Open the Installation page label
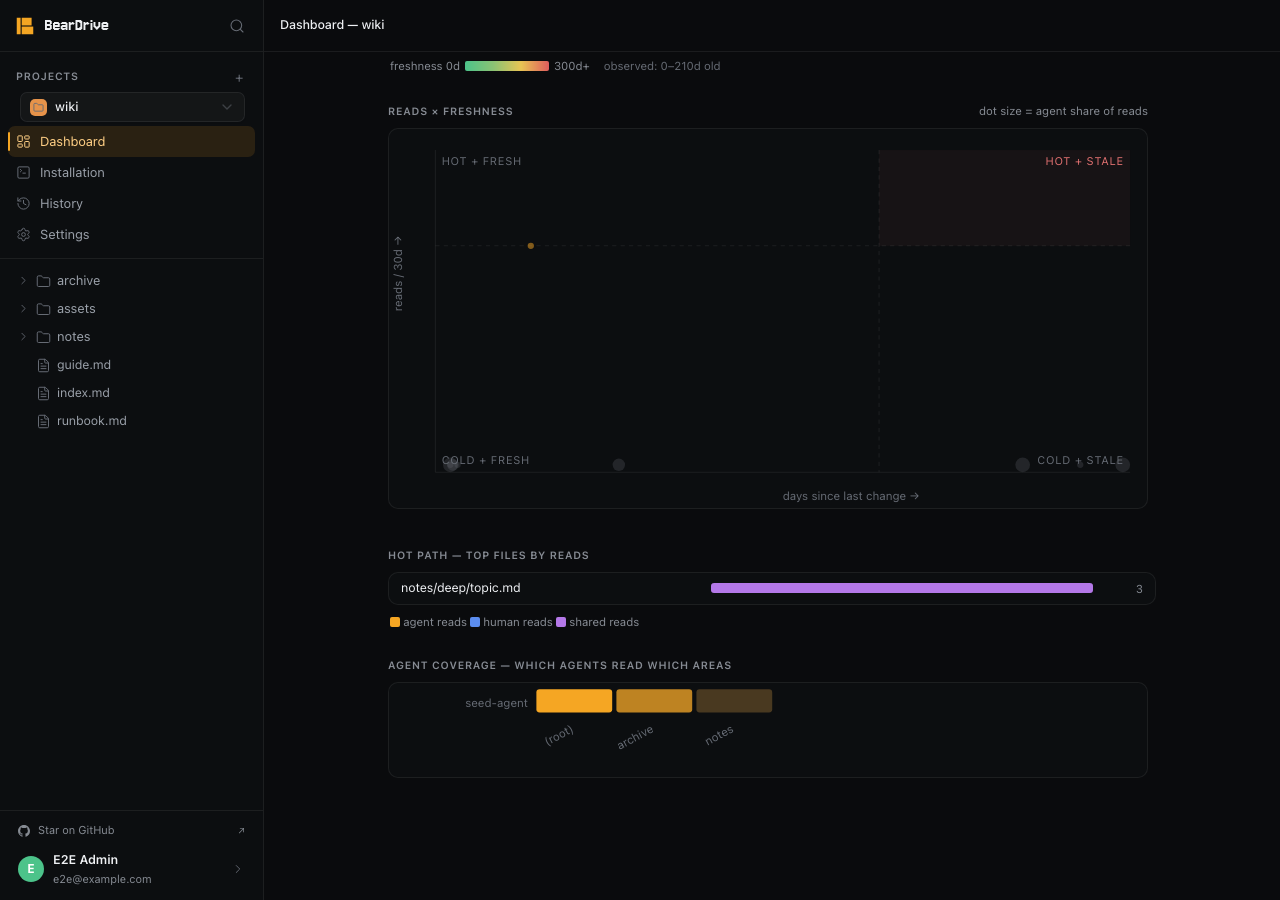Image resolution: width=1280 pixels, height=900 pixels. [x=72, y=173]
